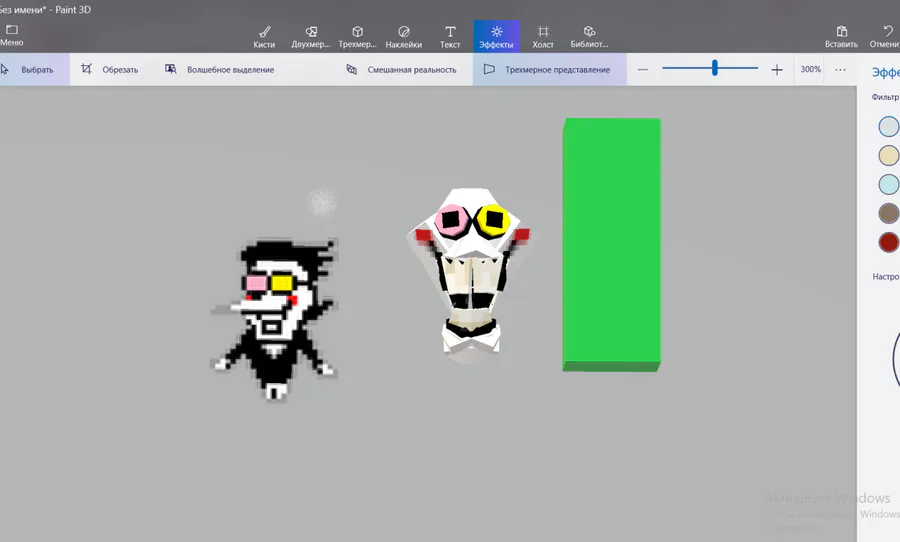Toggle Трехмерное представление (3D view)

pos(549,69)
